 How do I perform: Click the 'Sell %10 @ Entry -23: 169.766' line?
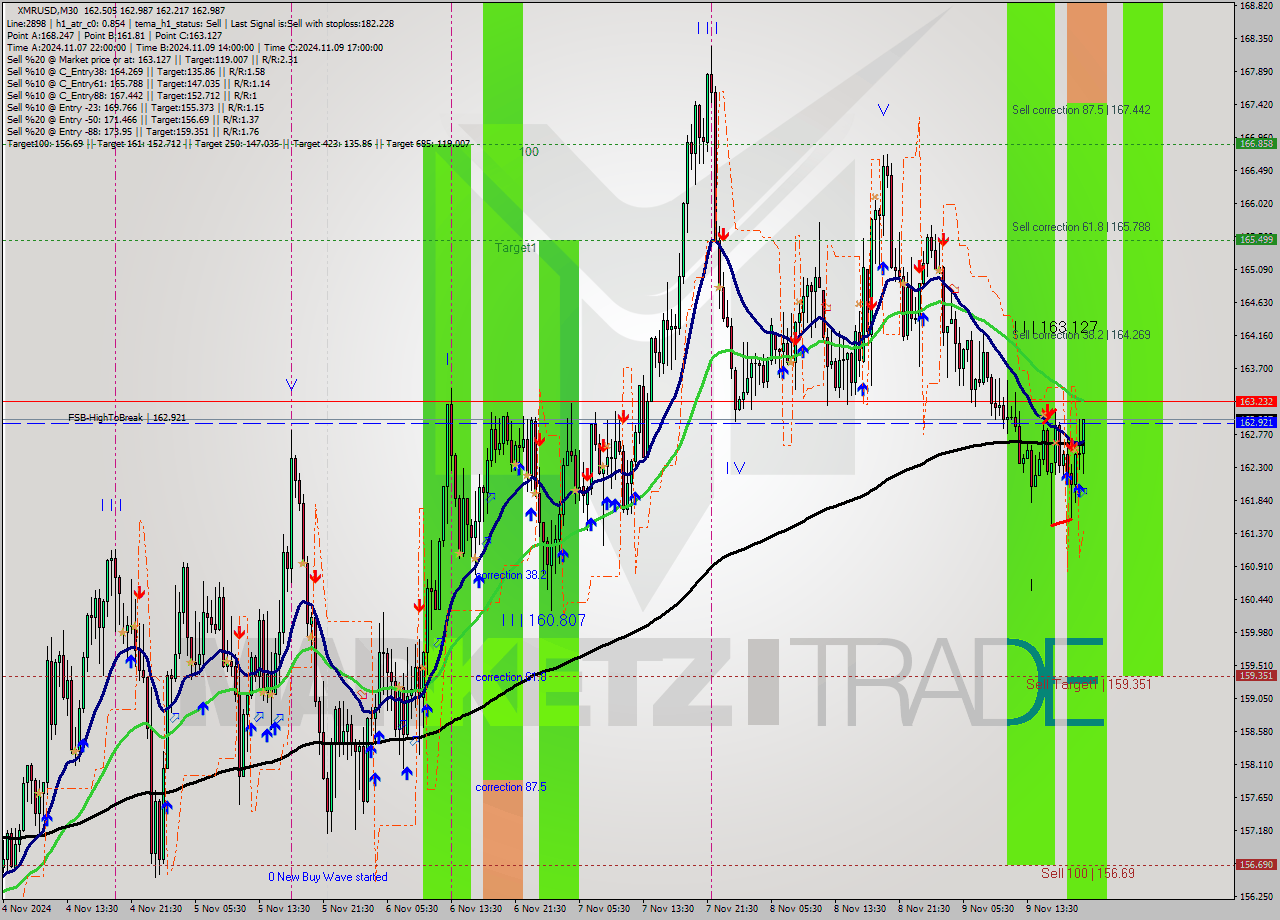134,107
